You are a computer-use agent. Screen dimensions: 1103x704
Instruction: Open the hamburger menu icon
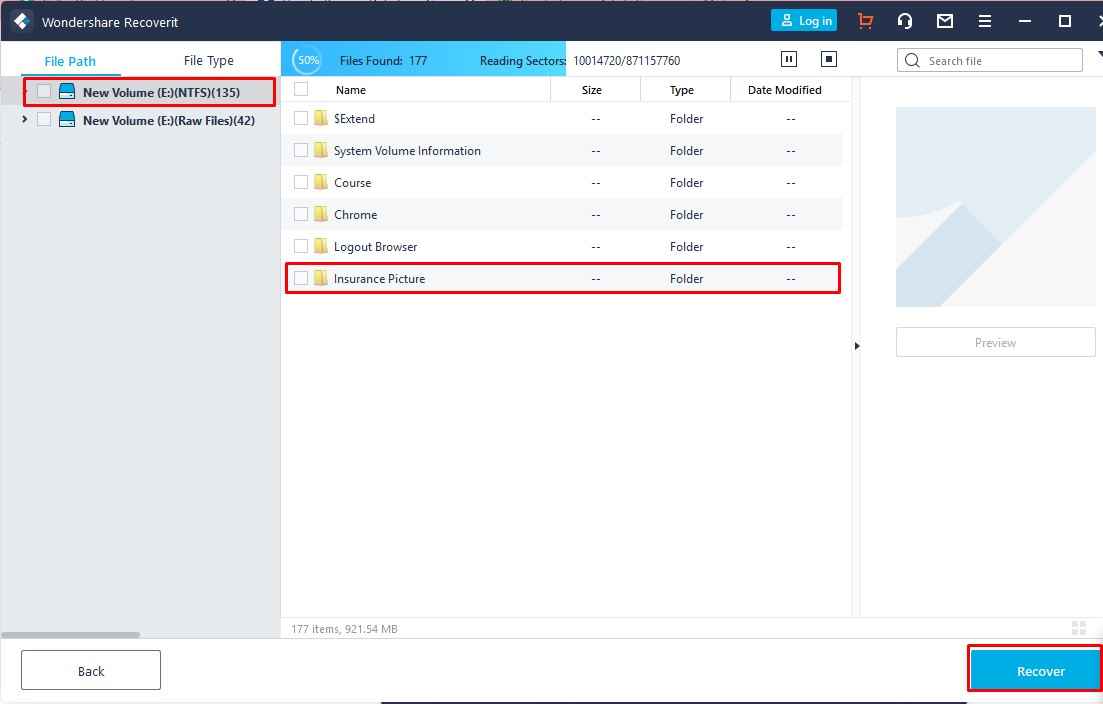pos(985,21)
